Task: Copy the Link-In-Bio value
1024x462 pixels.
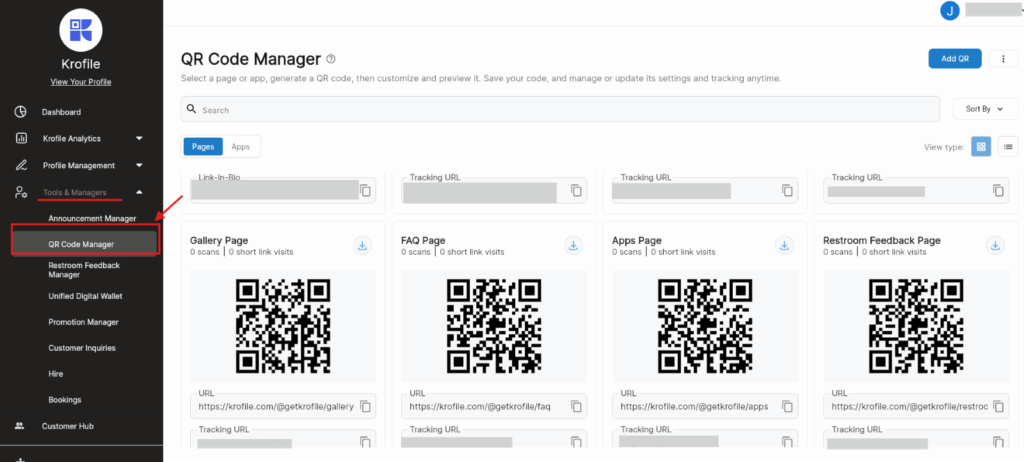Action: (366, 191)
